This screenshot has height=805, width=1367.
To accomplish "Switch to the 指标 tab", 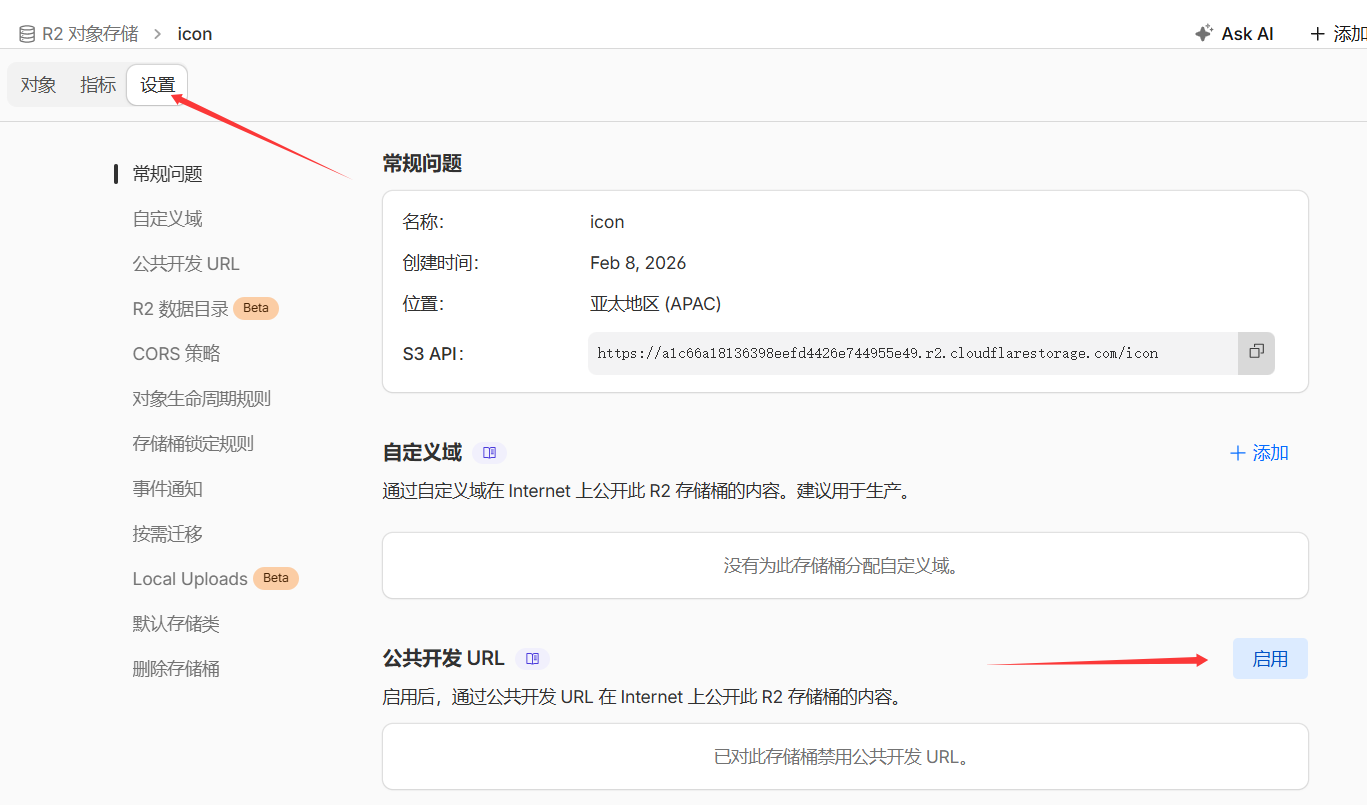I will [98, 85].
